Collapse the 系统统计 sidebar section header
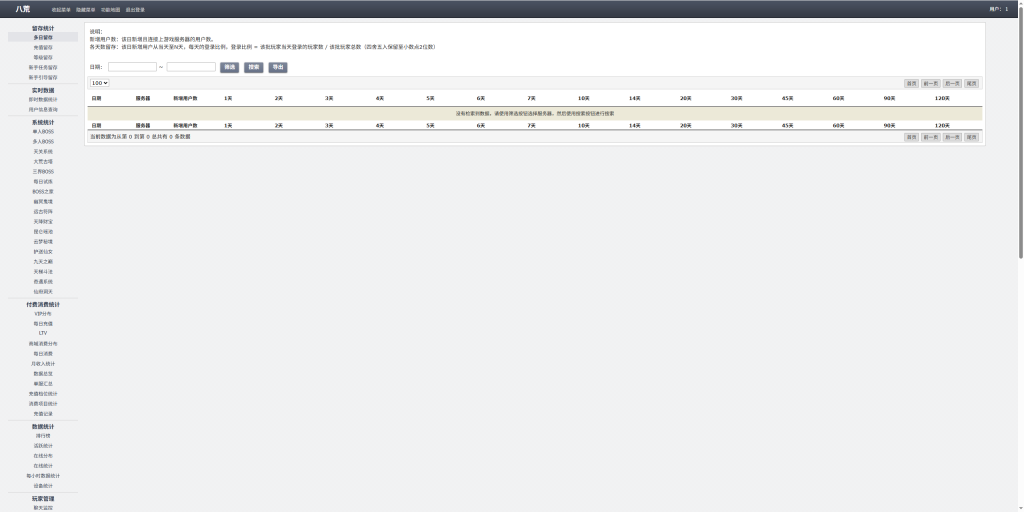Screen dimensions: 1024x512 (x=43, y=122)
